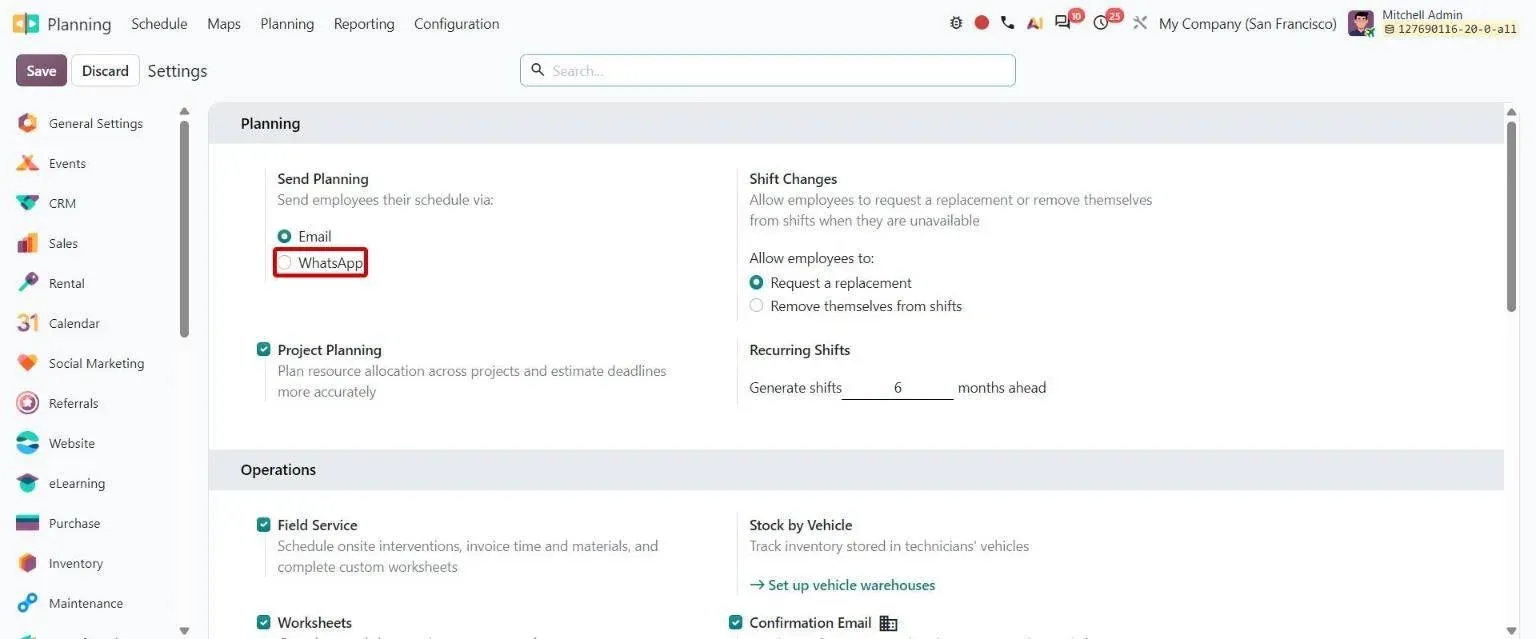
Task: Click the settings search field
Action: point(768,70)
